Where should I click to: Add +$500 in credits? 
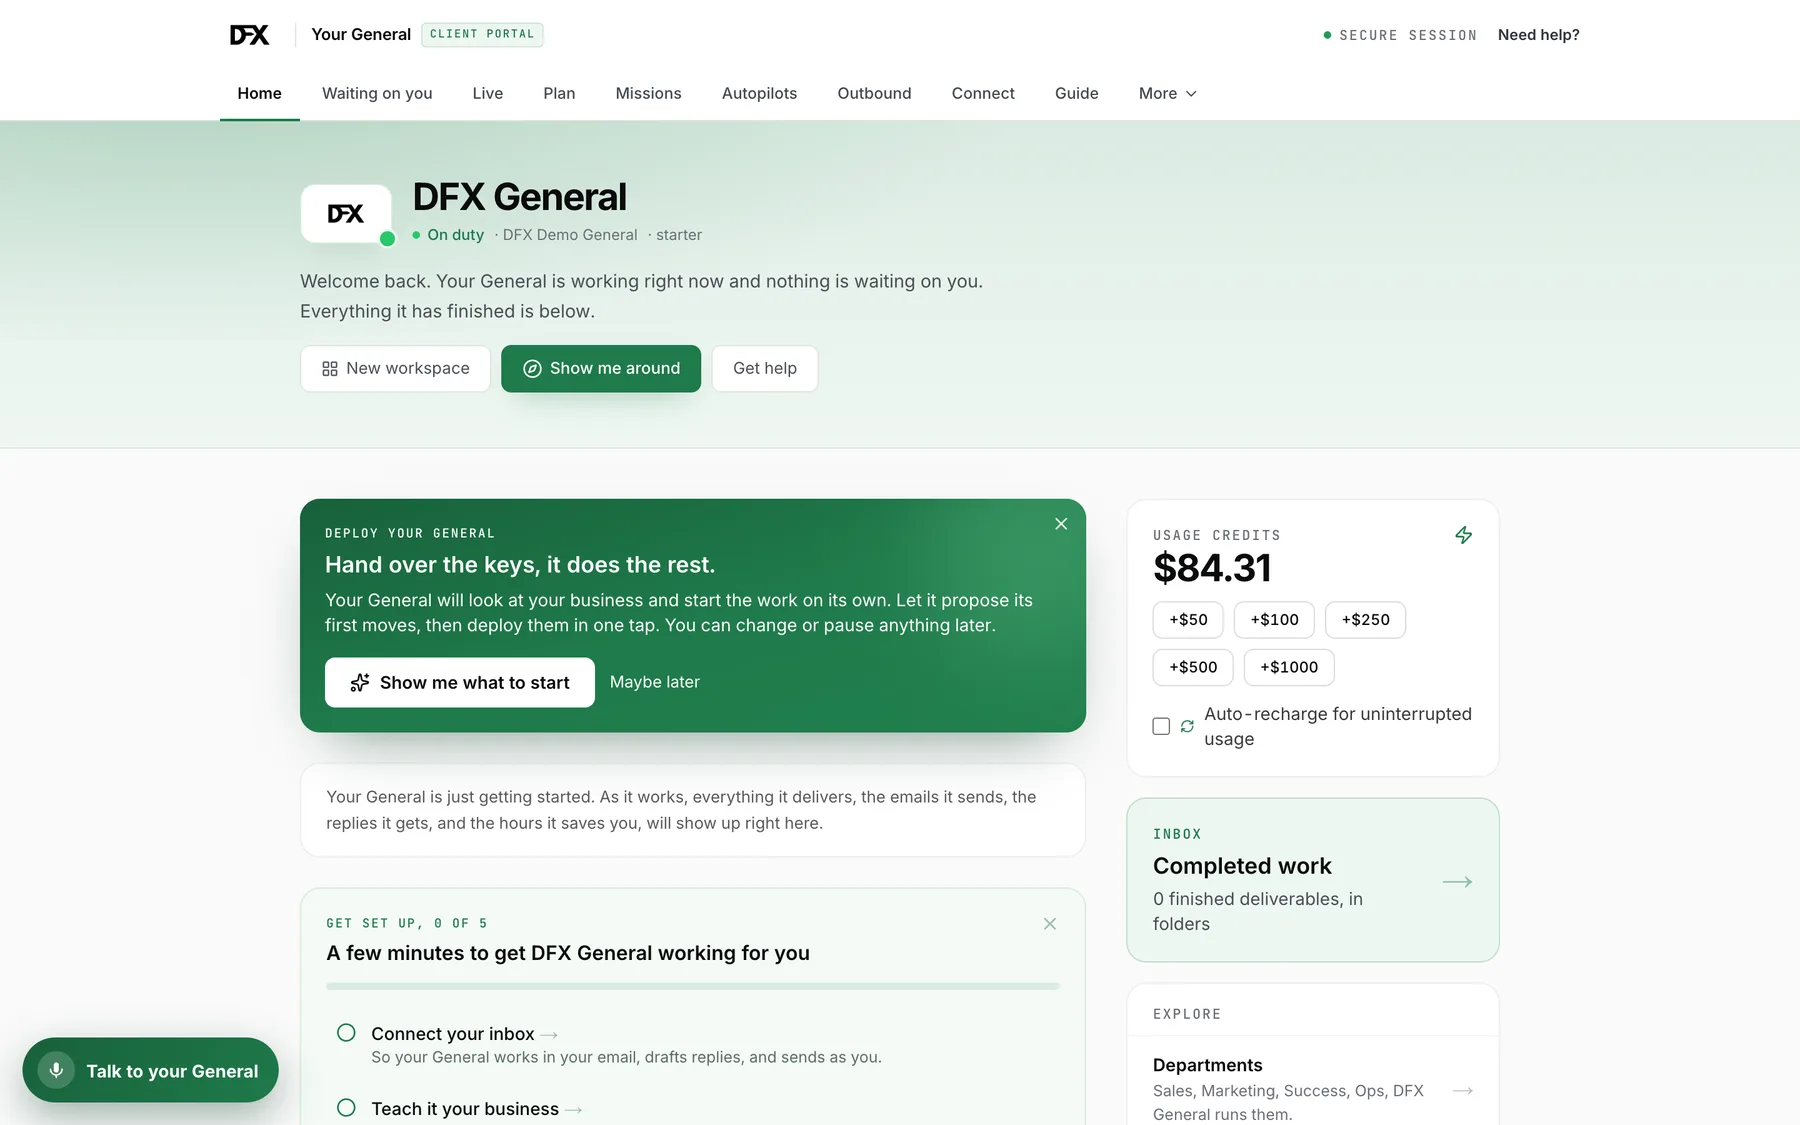(x=1193, y=668)
